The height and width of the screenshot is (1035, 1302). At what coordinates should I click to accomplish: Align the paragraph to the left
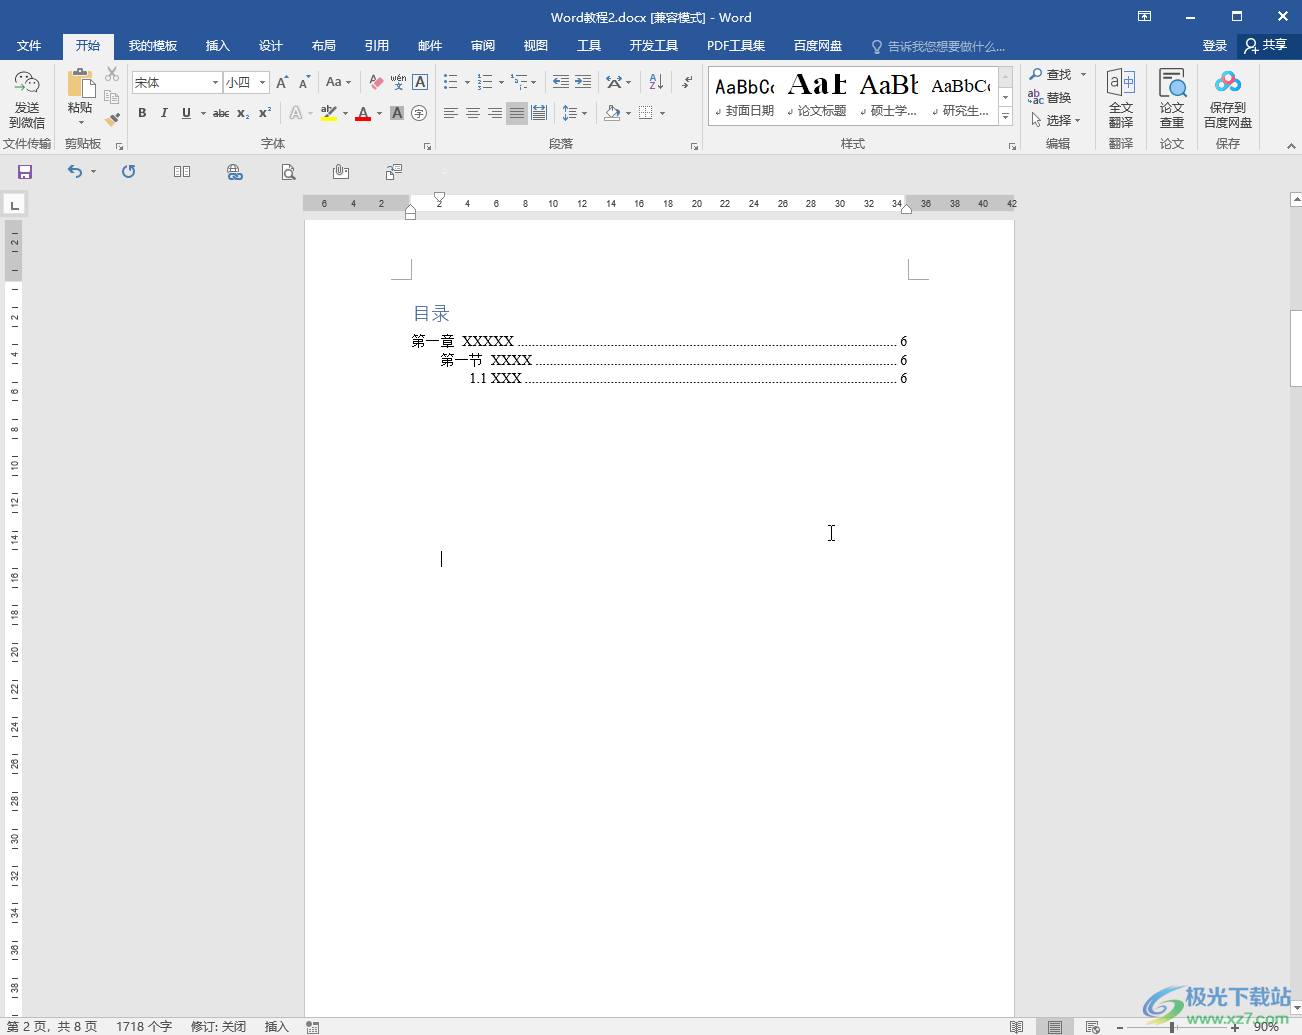coord(451,113)
